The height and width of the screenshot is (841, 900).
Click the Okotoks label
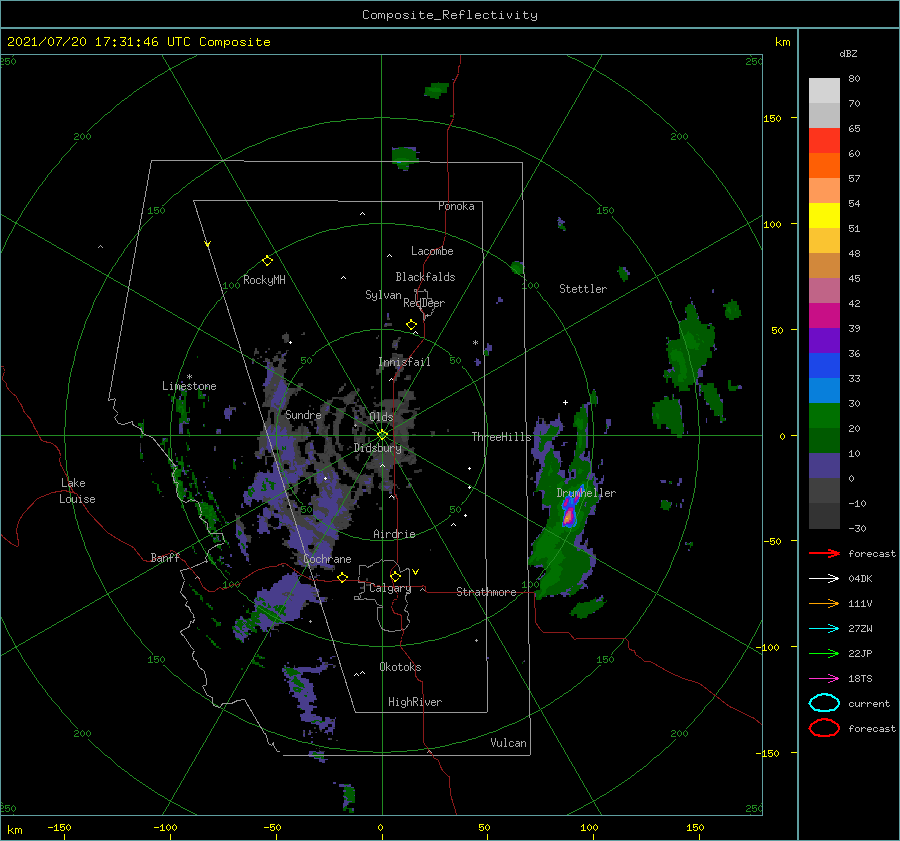click(400, 667)
